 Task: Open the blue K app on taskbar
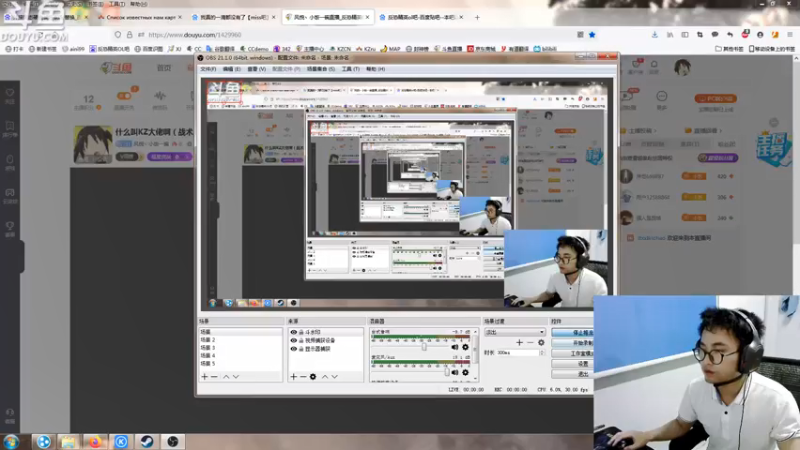coord(121,441)
